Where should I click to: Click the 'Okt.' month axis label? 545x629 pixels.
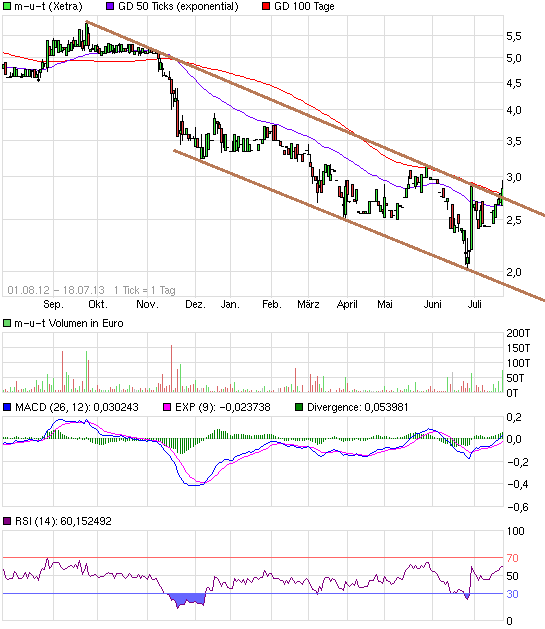pyautogui.click(x=98, y=304)
